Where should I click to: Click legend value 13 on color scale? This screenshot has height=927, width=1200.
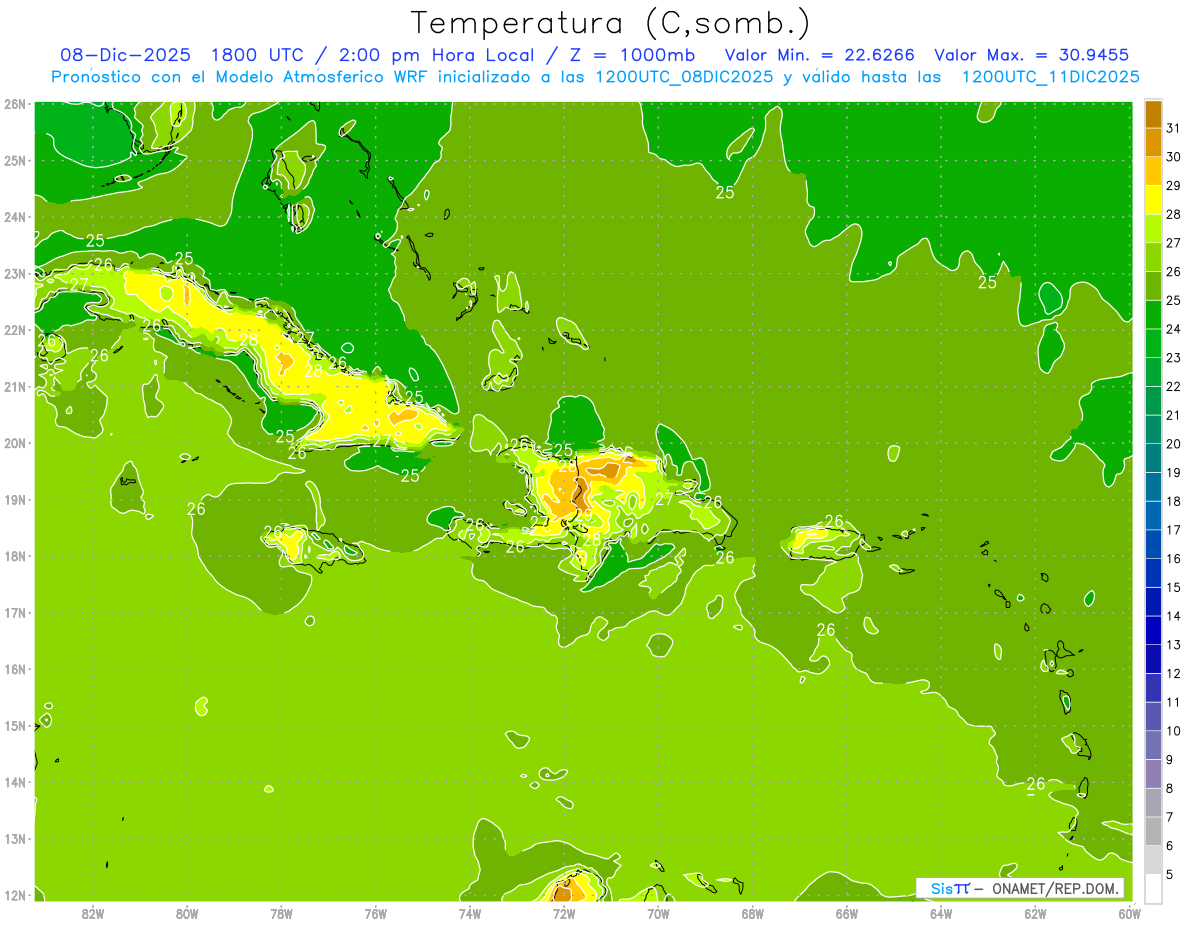click(1173, 645)
